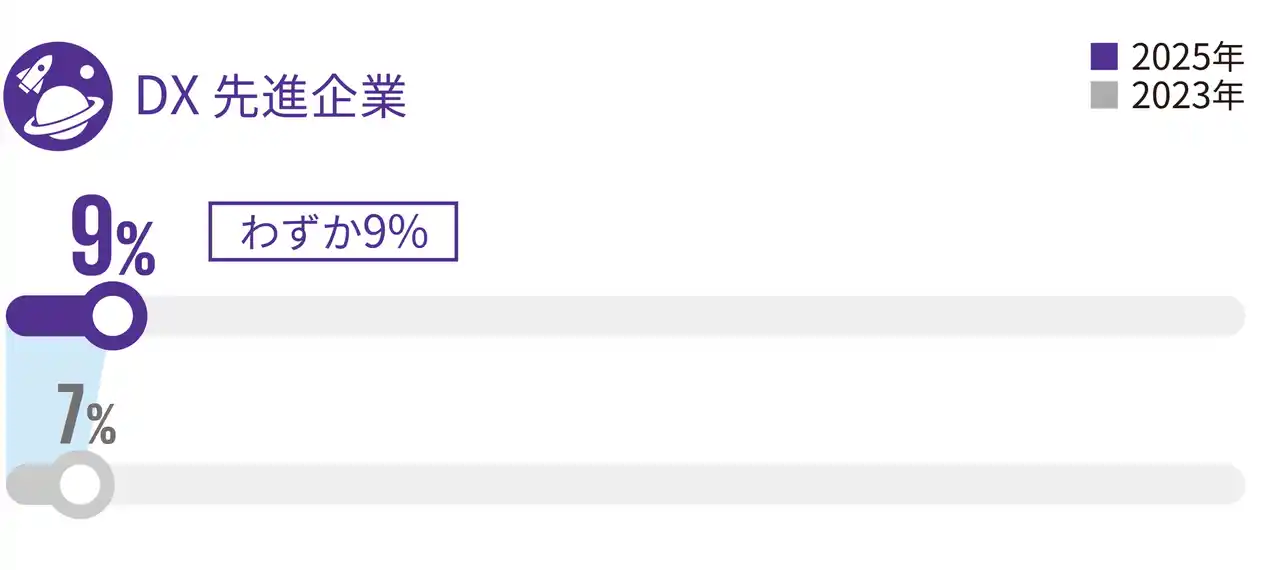Click the percent sign beside purple 9
The image size is (1280, 570).
135,250
